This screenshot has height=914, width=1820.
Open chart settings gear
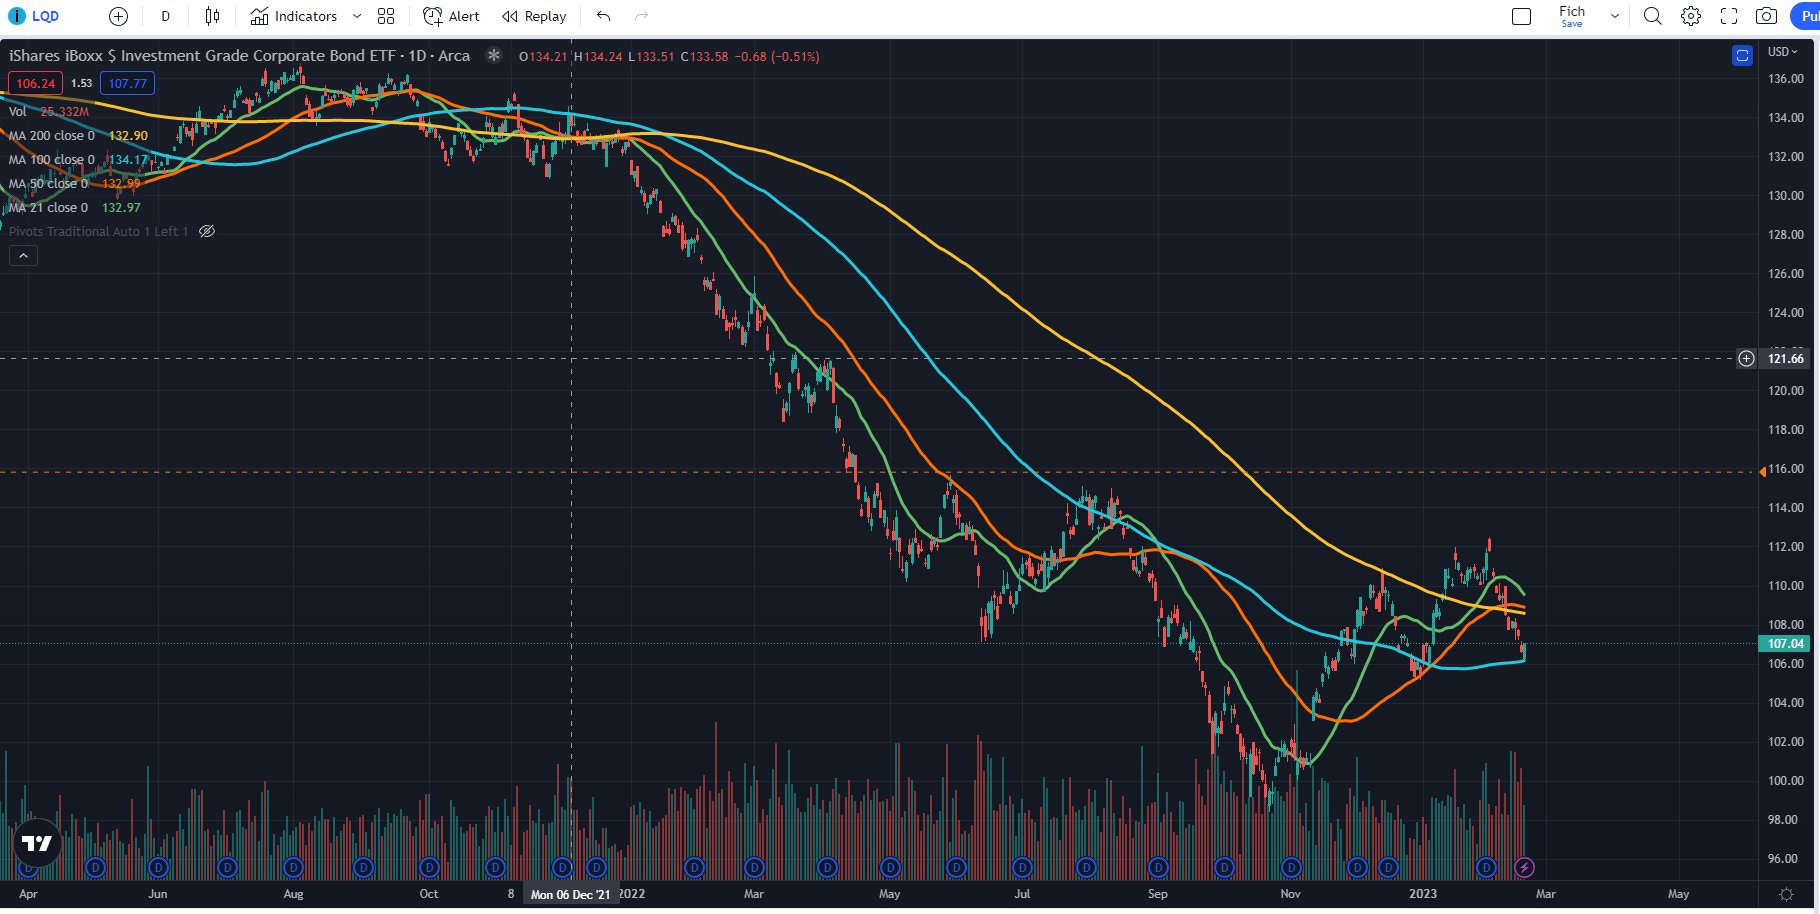pyautogui.click(x=1691, y=16)
